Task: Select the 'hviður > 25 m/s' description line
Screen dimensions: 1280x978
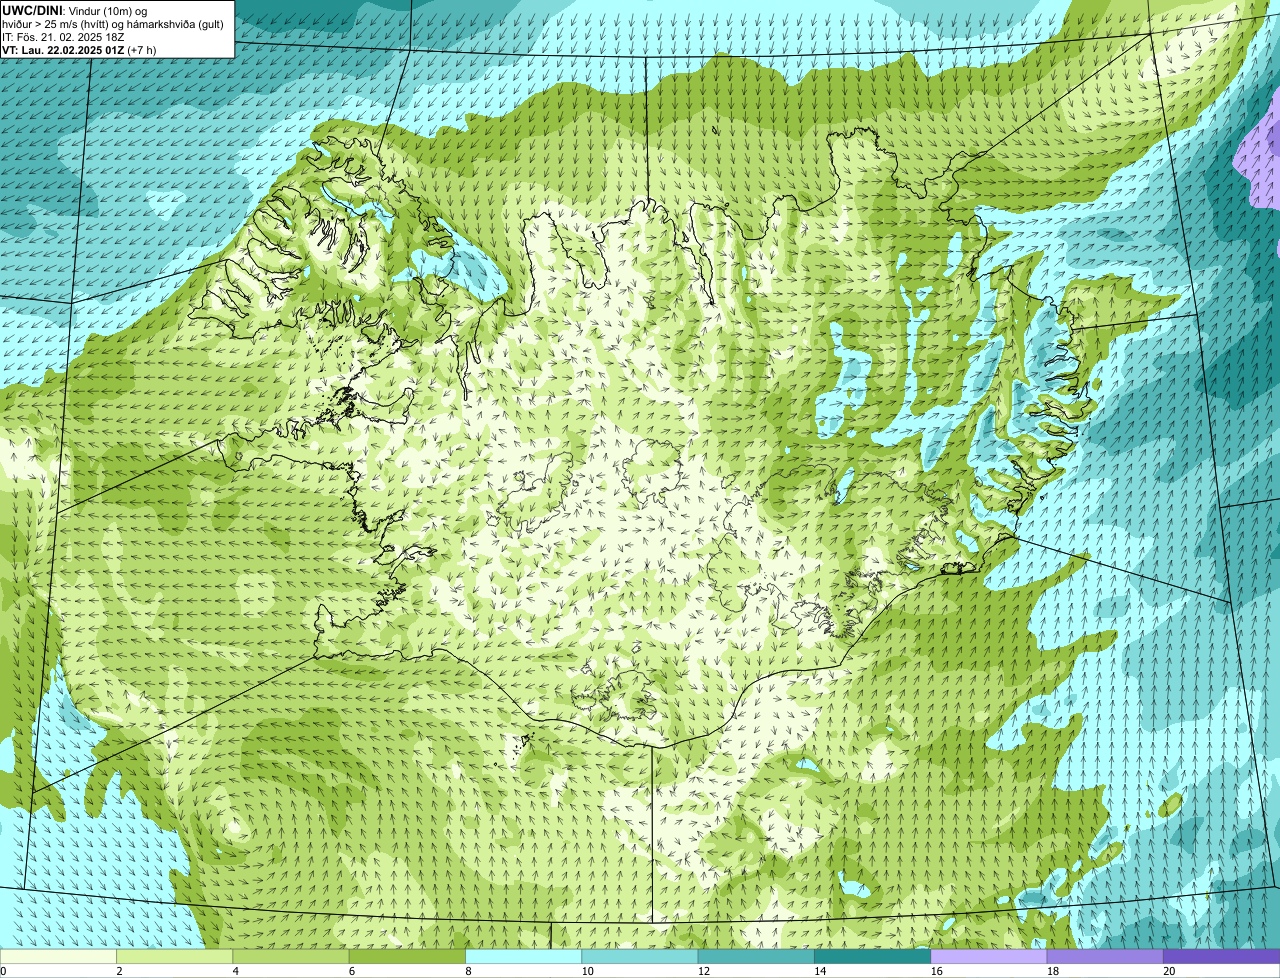Action: pyautogui.click(x=113, y=23)
